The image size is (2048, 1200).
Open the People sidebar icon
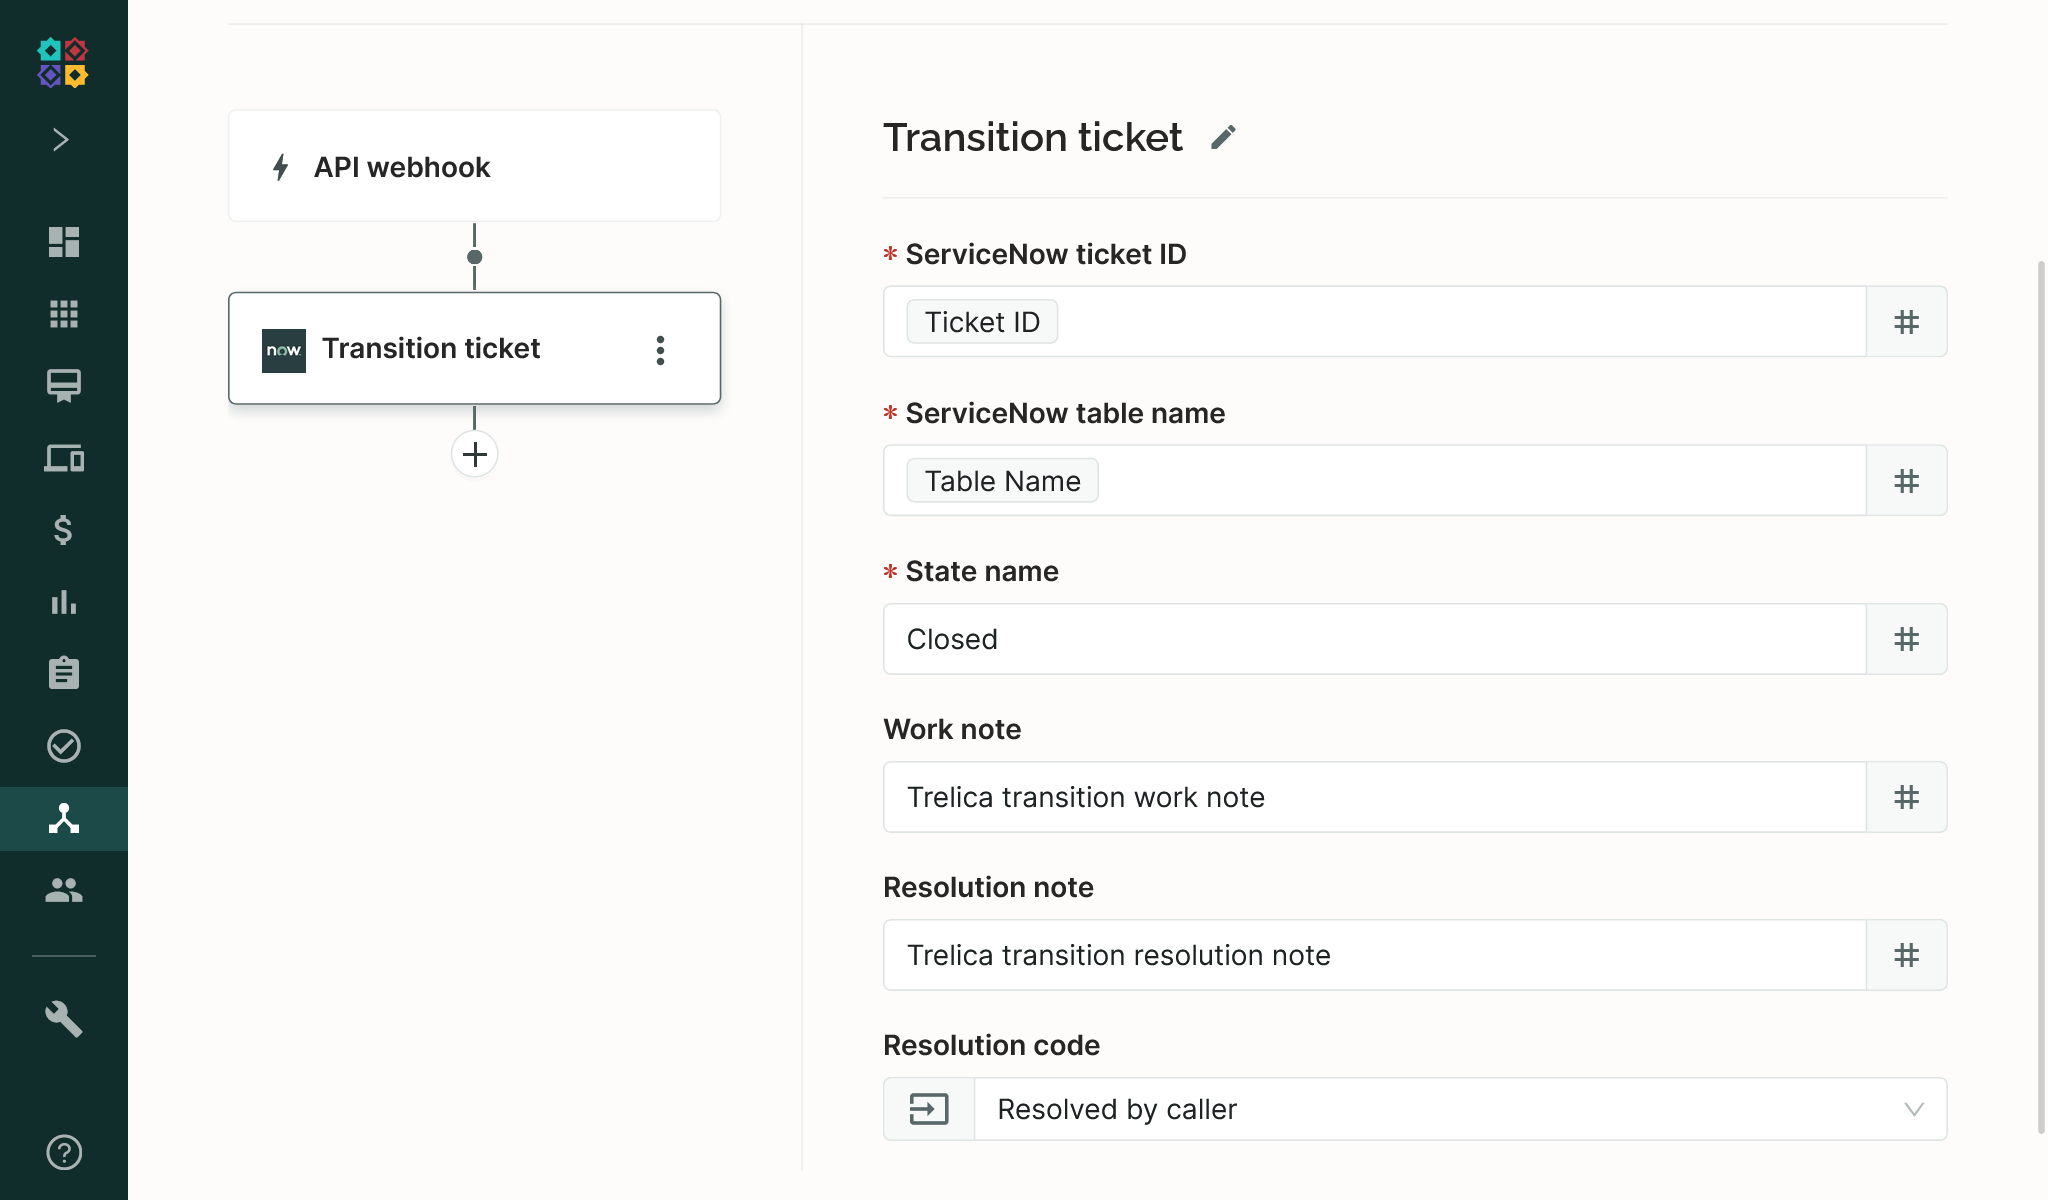64,890
